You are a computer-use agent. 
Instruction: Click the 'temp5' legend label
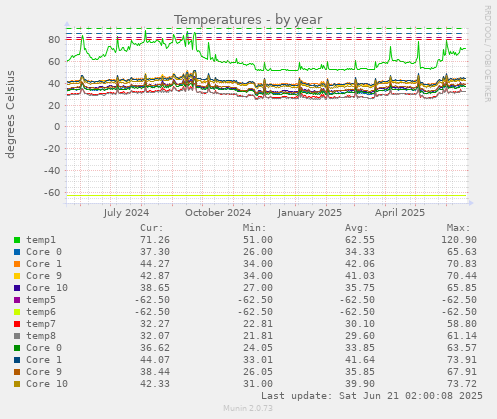click(x=41, y=300)
